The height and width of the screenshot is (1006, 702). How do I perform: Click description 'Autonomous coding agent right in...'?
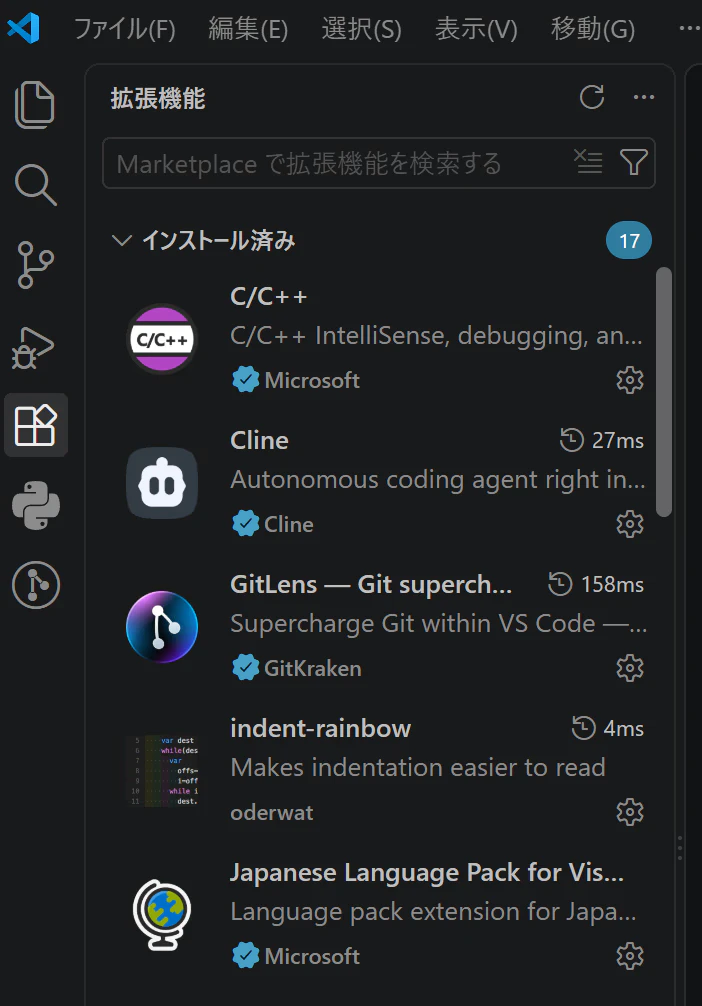tap(438, 480)
